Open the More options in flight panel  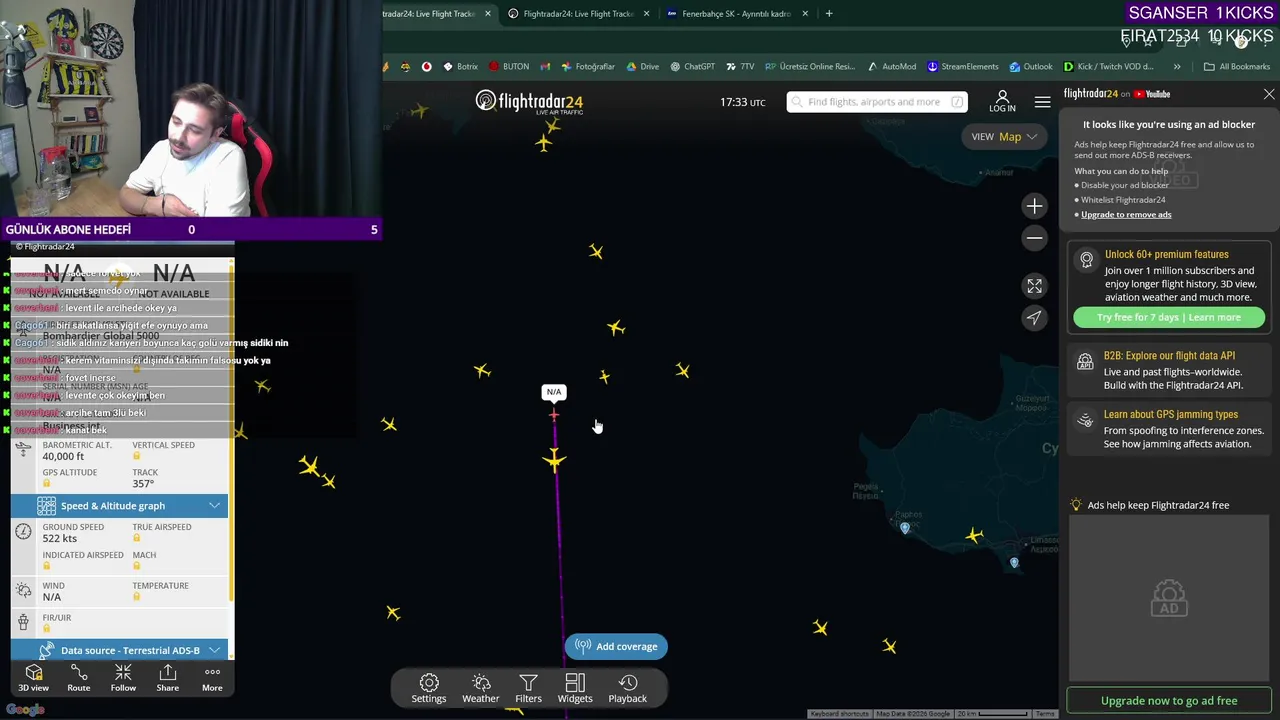coord(212,678)
